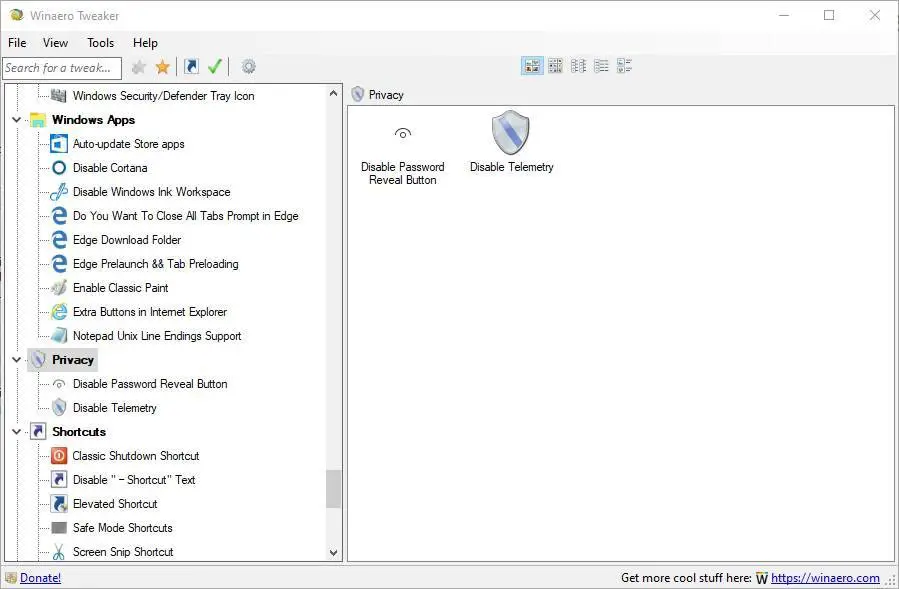The image size is (899, 589).
Task: Click the Enable Classic Paint icon
Action: [x=58, y=288]
